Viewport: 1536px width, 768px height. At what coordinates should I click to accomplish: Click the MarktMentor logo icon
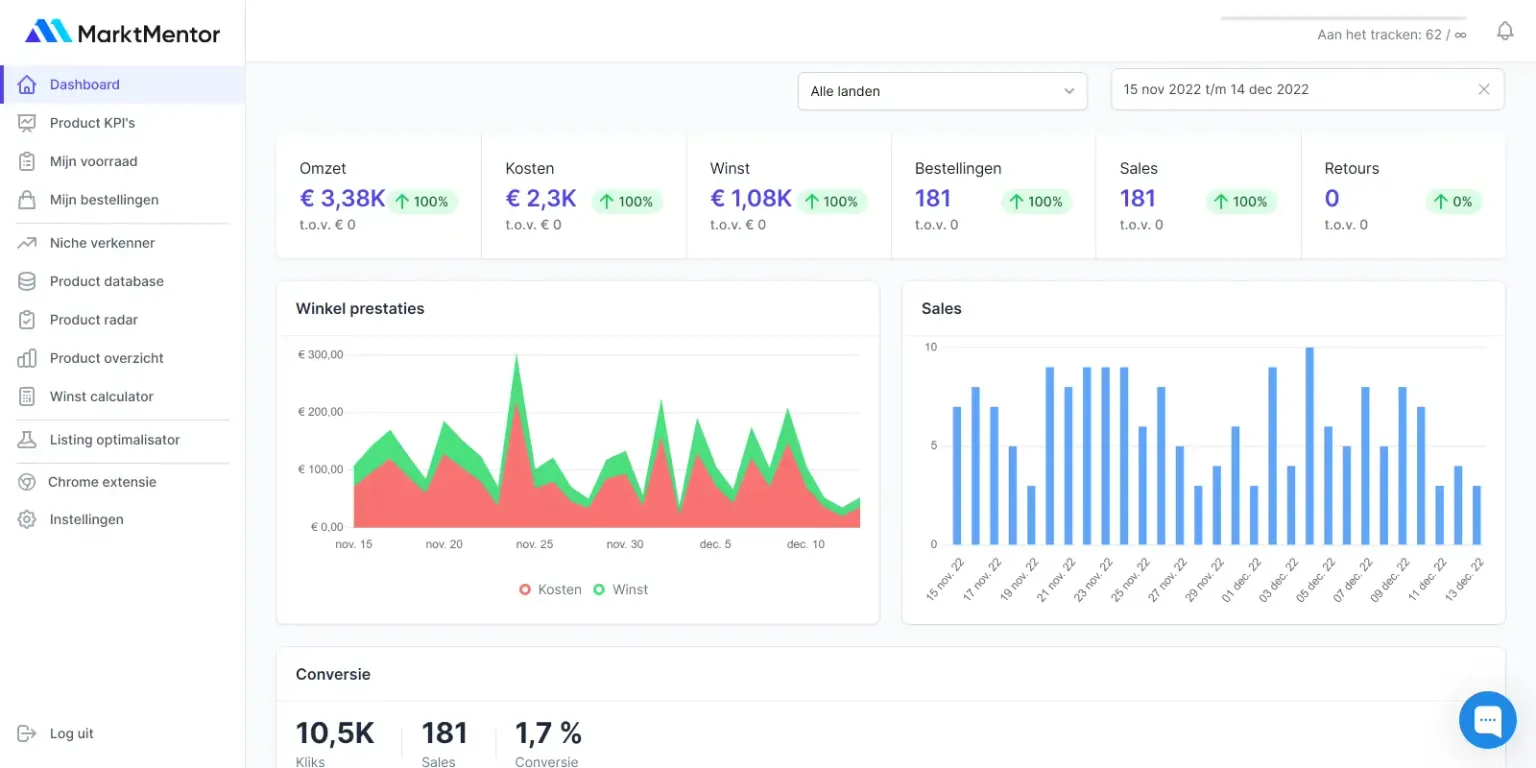point(48,32)
